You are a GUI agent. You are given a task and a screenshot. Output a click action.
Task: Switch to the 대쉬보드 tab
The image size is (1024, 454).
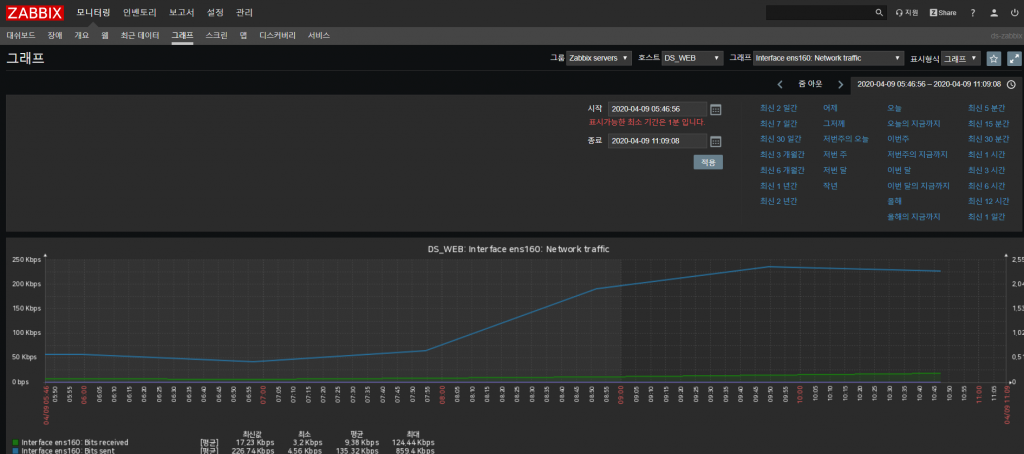click(21, 35)
